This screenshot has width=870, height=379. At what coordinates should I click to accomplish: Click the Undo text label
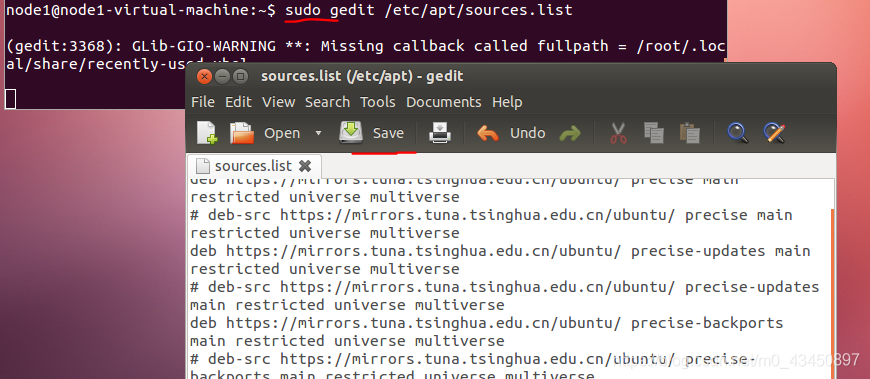point(528,133)
